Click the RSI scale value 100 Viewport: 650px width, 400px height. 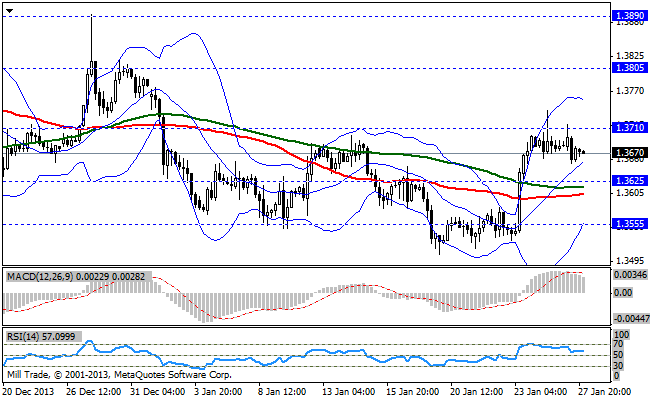click(x=621, y=335)
